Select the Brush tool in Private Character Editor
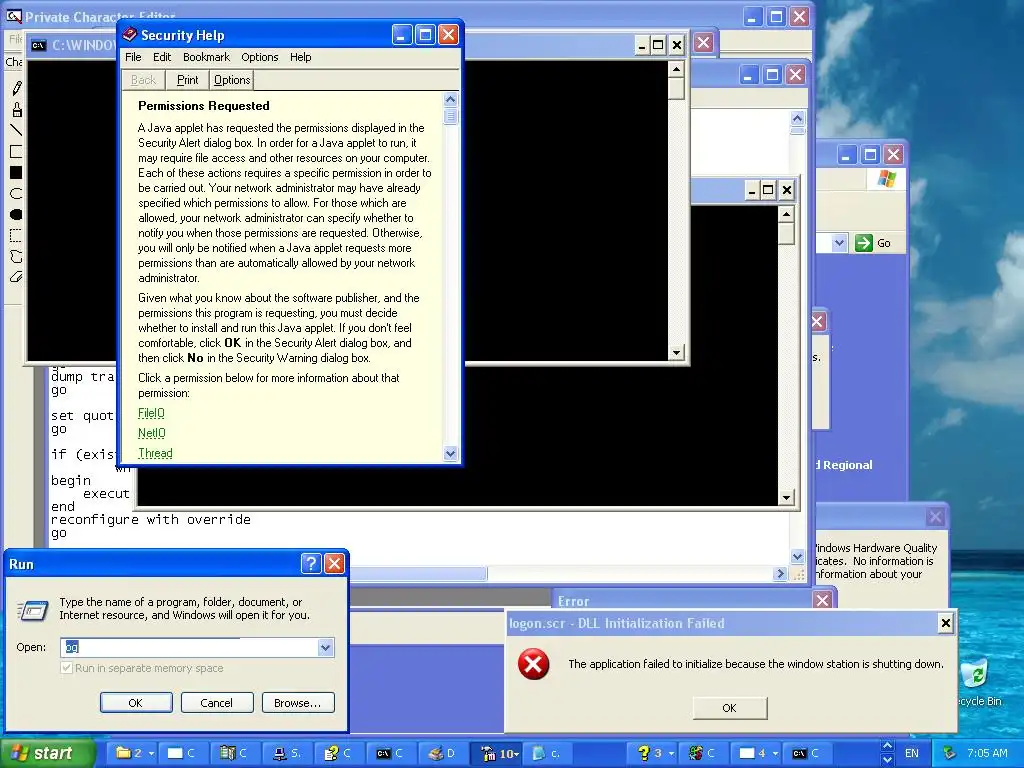 click(16, 109)
